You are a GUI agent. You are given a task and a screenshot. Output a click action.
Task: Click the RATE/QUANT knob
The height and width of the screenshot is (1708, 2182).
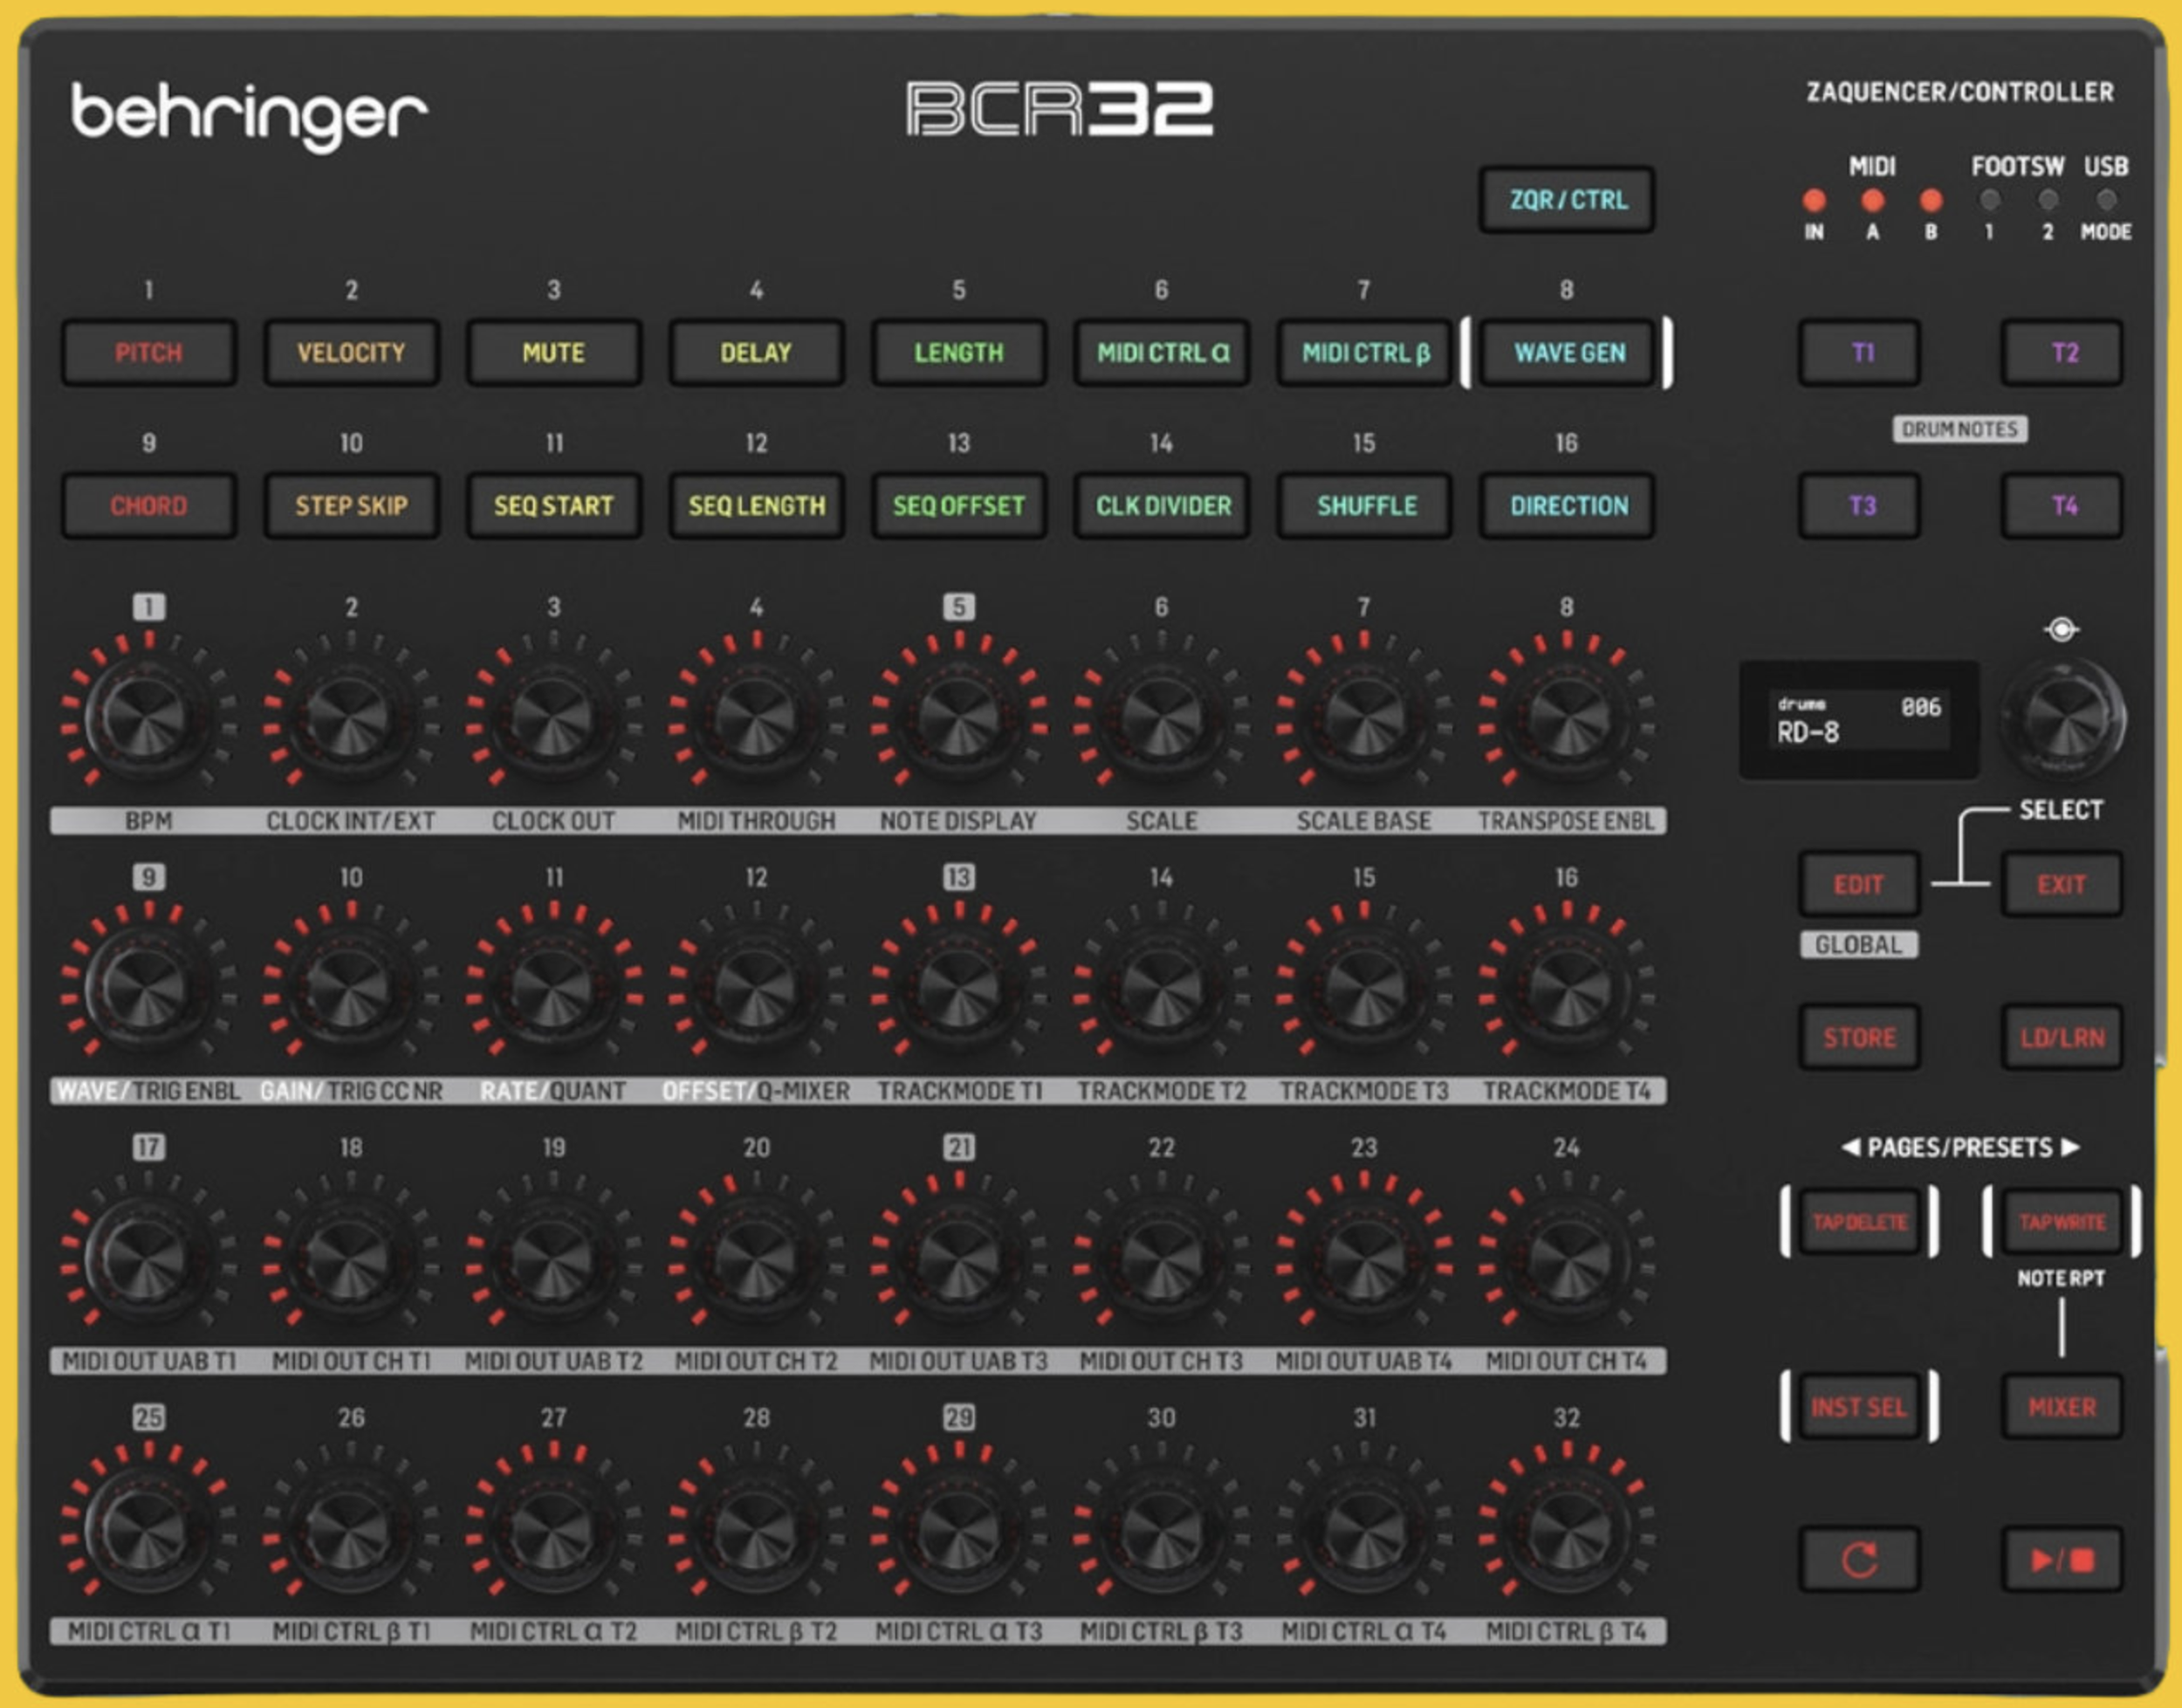pos(553,987)
